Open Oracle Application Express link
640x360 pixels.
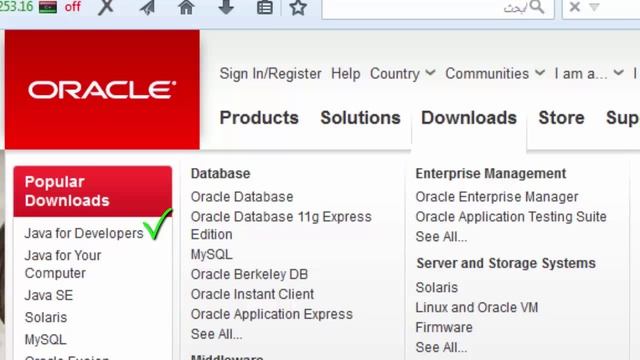[272, 314]
